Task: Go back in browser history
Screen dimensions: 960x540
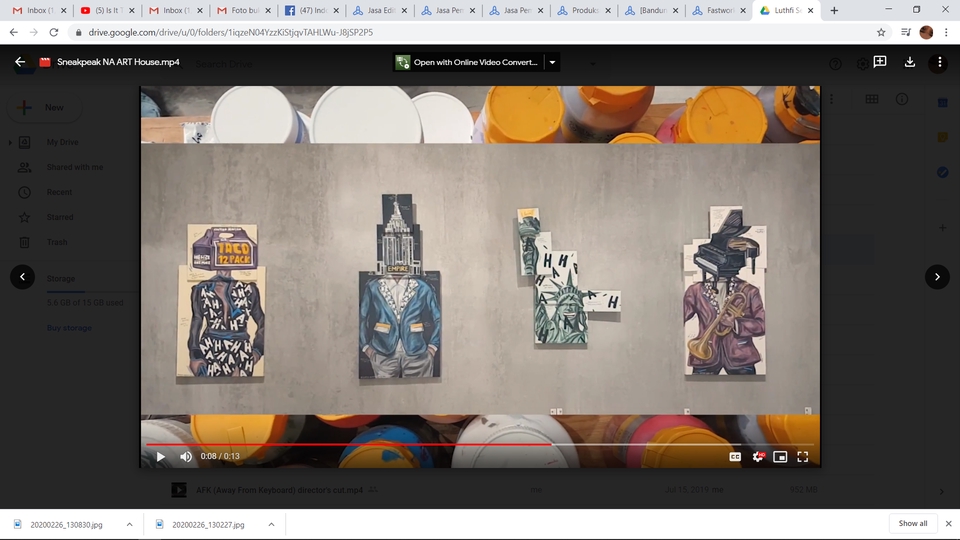Action: point(14,32)
